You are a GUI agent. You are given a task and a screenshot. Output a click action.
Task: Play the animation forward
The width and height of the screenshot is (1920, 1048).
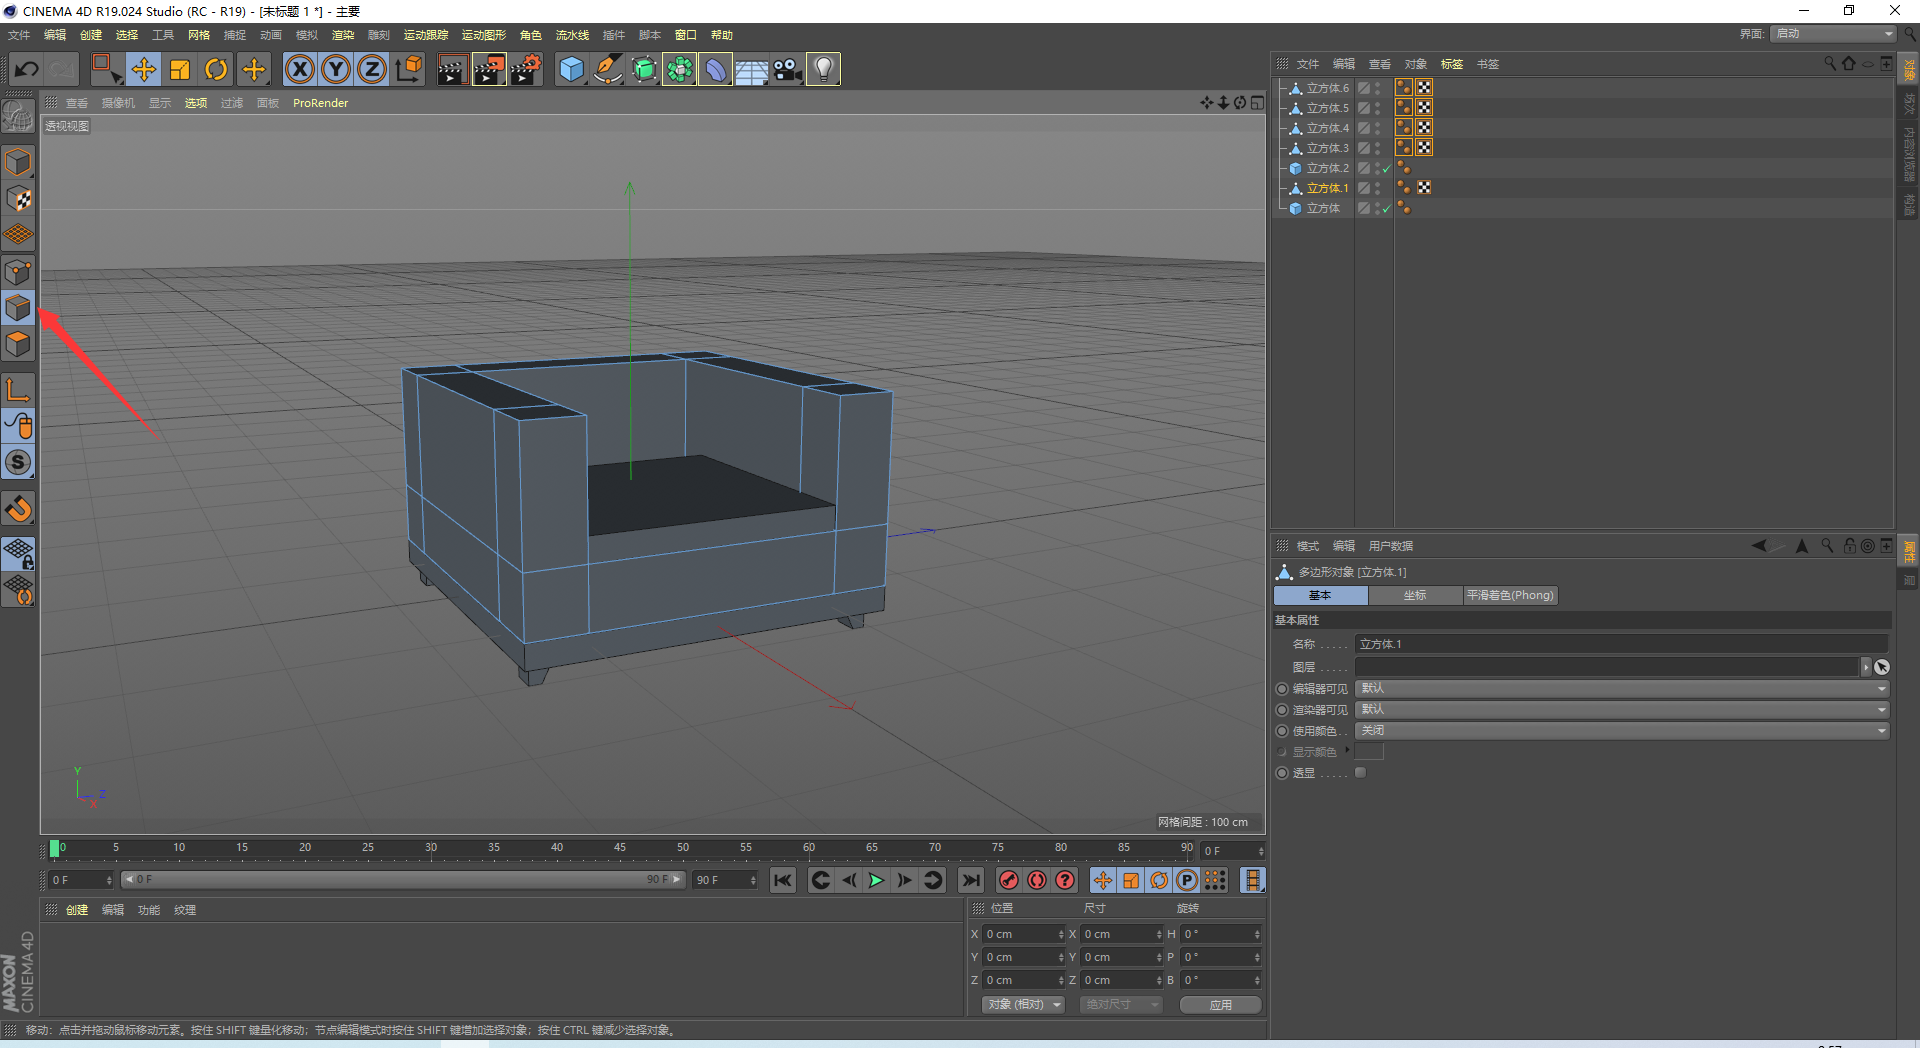point(876,880)
